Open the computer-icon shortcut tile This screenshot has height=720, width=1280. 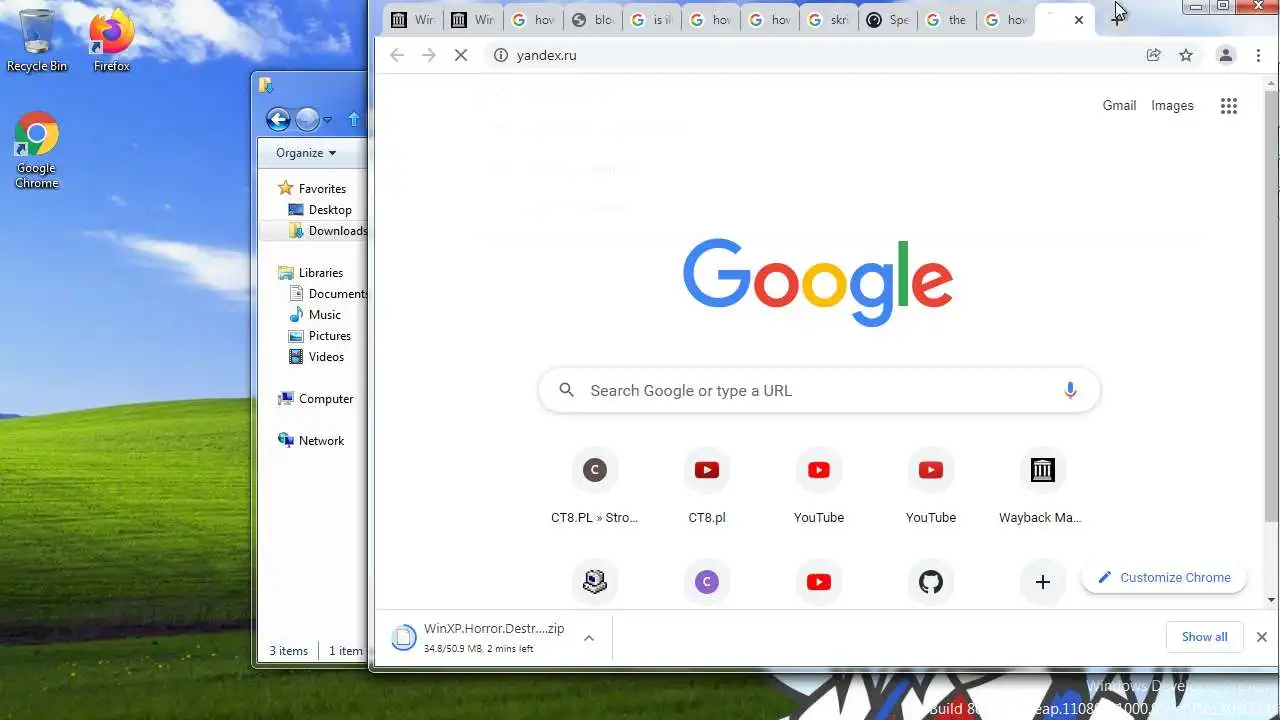click(x=595, y=582)
